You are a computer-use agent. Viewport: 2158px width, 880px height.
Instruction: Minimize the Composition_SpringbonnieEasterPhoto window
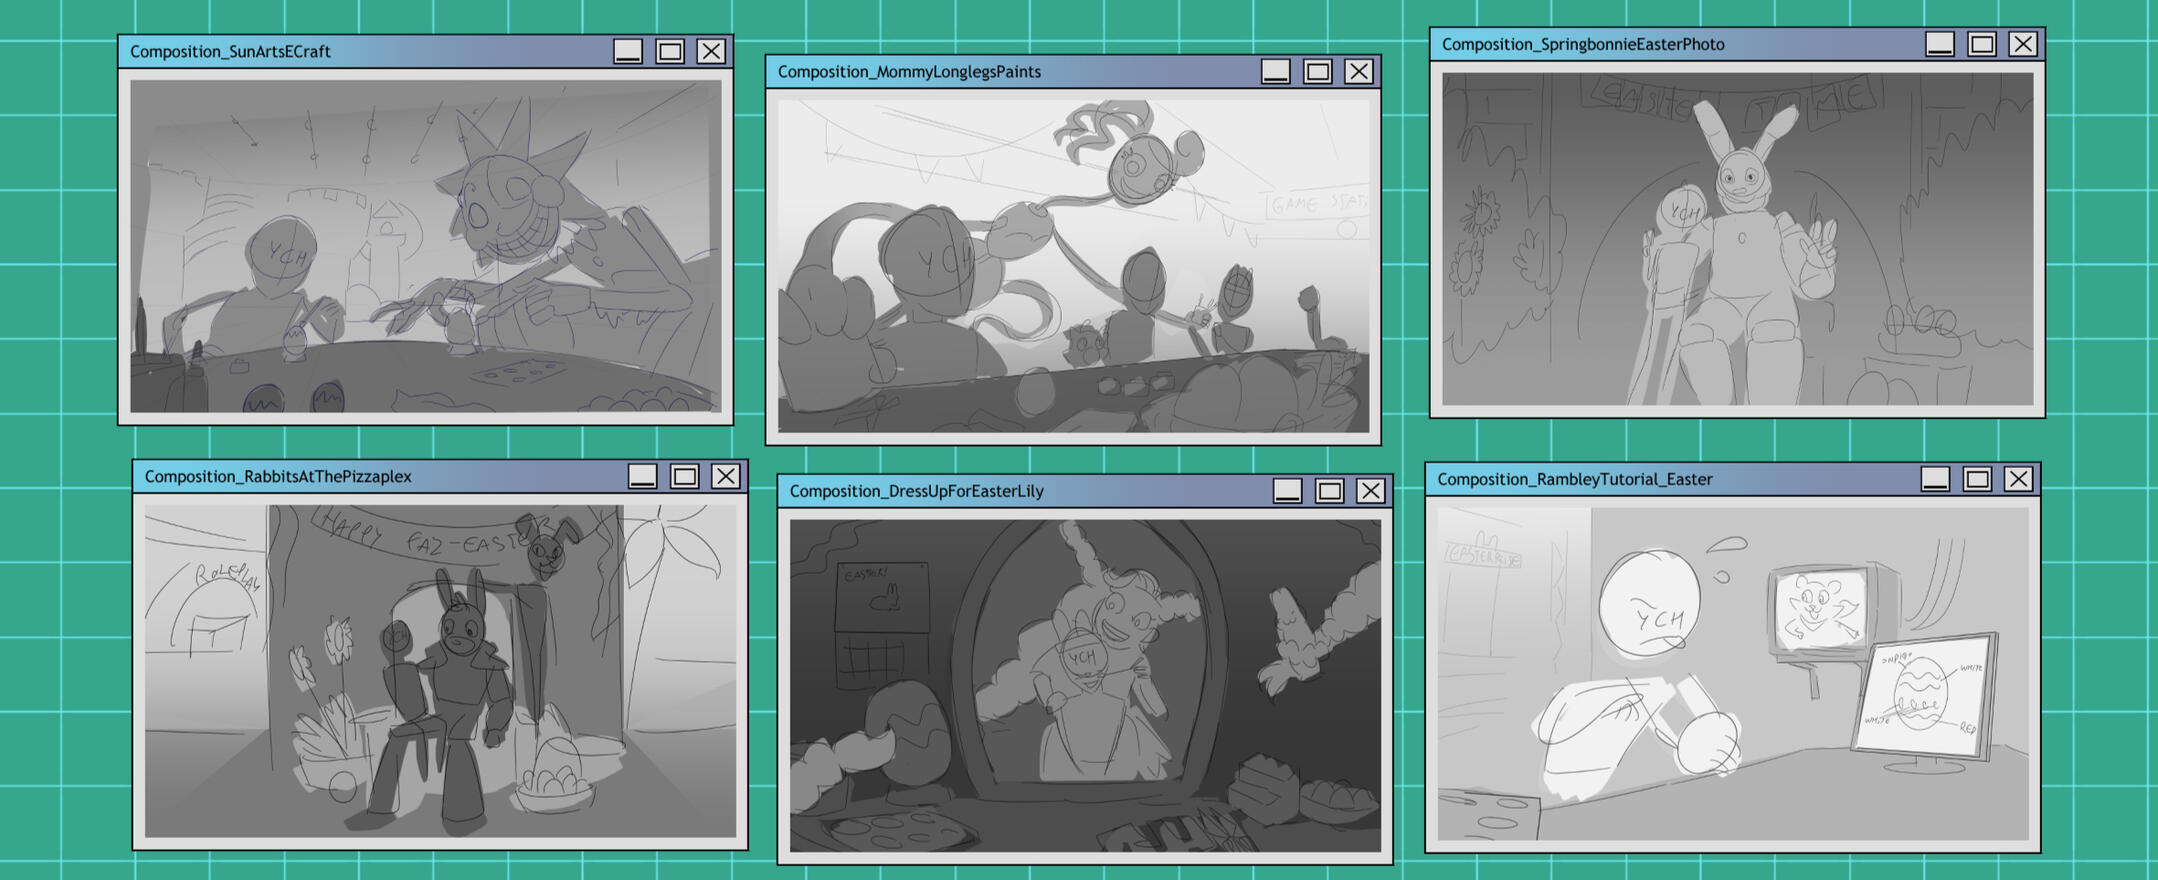click(x=1940, y=44)
